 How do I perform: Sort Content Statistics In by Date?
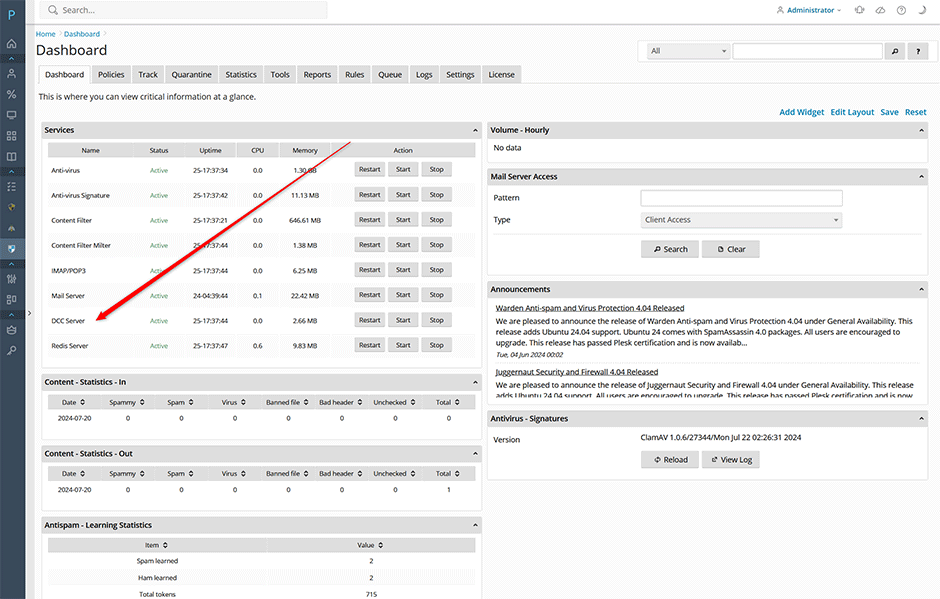click(74, 402)
